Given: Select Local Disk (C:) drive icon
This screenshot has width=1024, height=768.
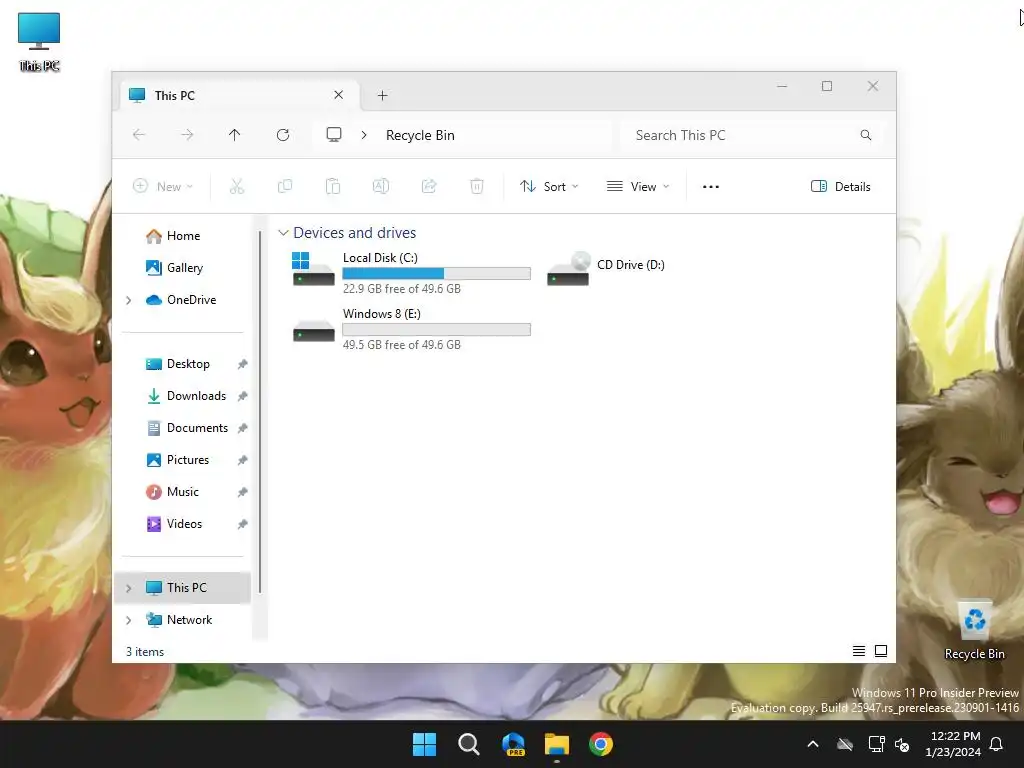Looking at the screenshot, I should tap(313, 269).
